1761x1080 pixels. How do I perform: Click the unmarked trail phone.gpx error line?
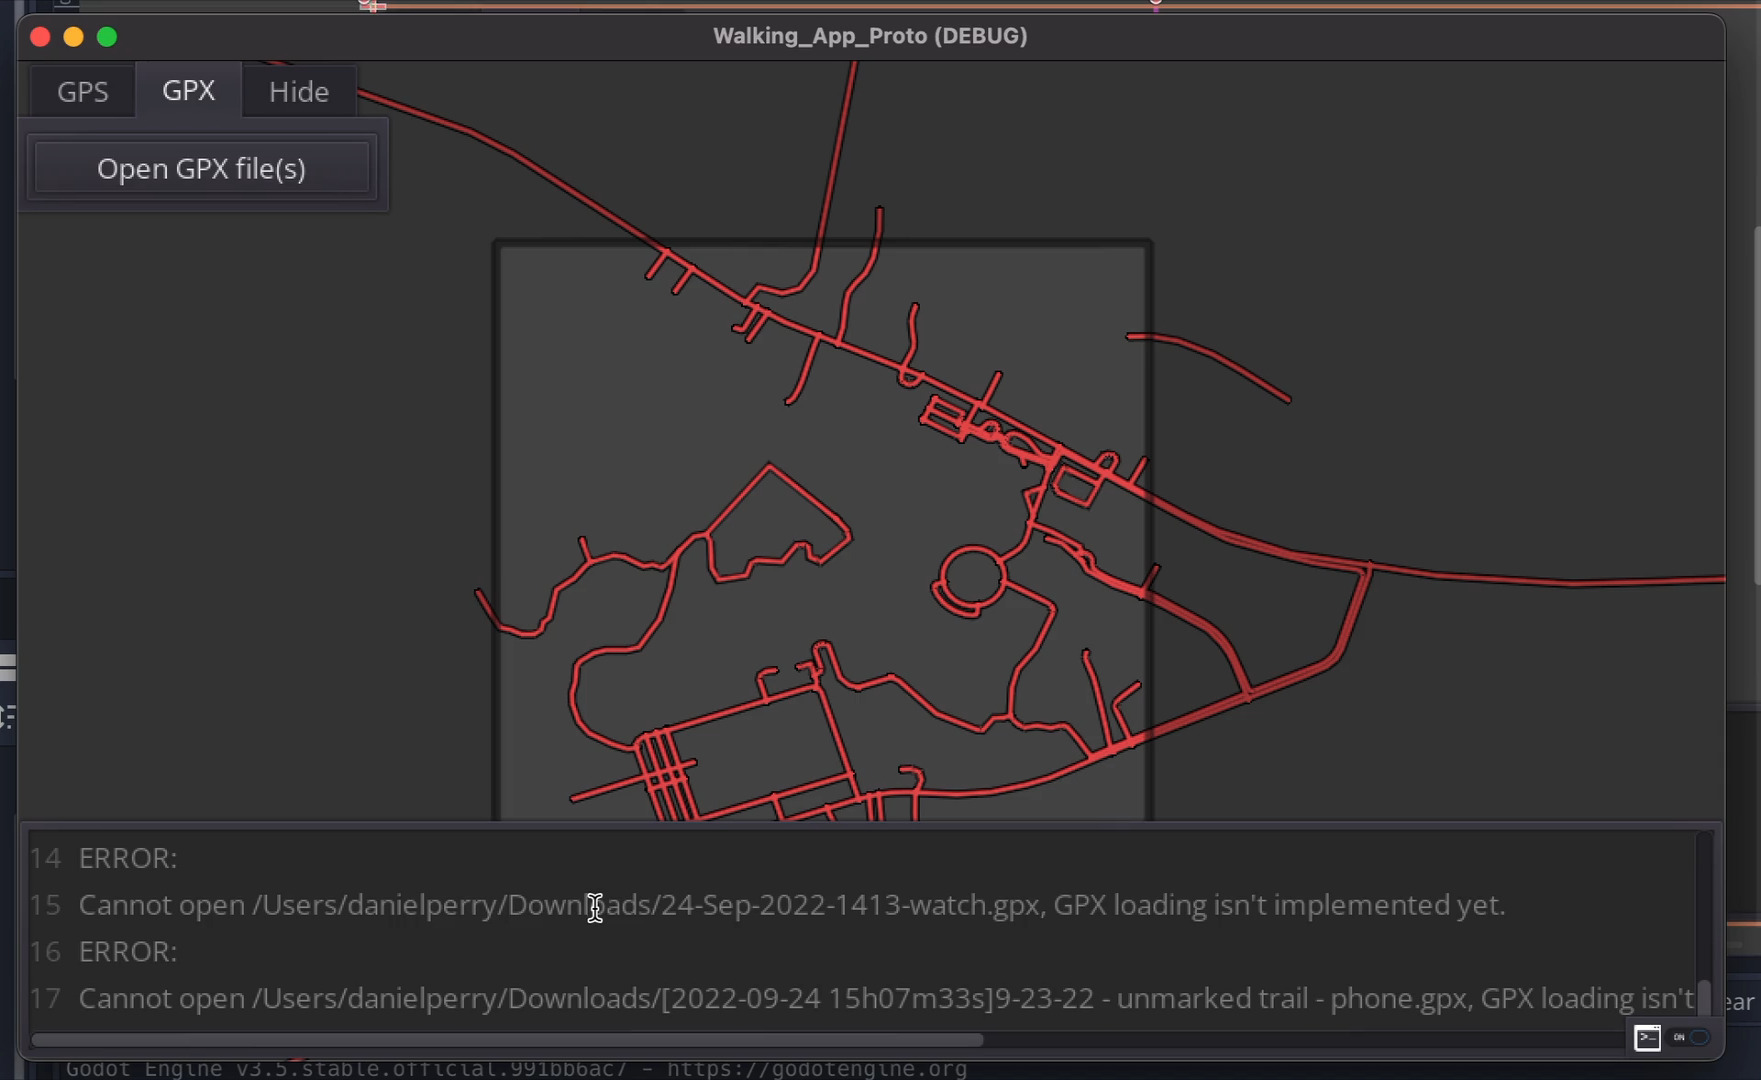pos(885,998)
